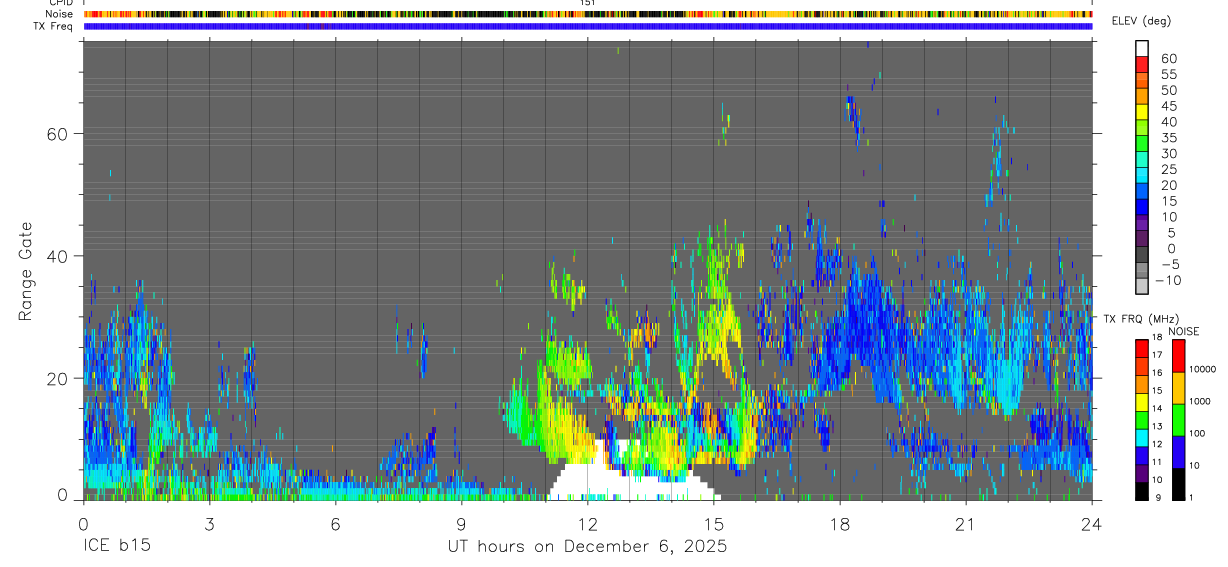The image size is (1228, 567).
Task: Click 'UT hours on December 6, 2025' title
Action: click(587, 547)
